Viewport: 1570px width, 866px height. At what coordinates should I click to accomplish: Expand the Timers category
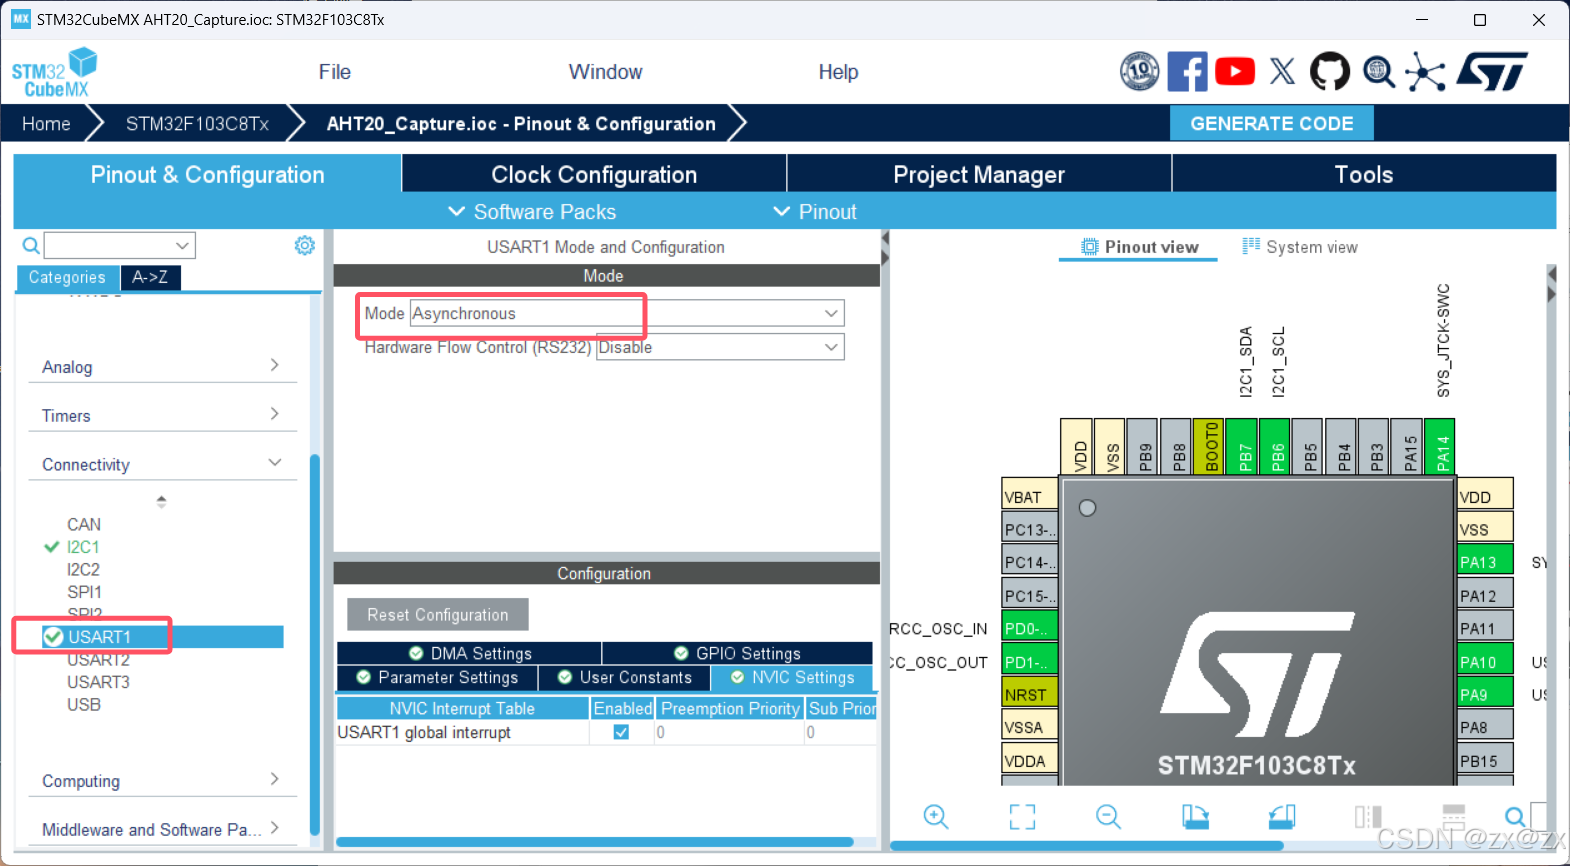coord(160,416)
